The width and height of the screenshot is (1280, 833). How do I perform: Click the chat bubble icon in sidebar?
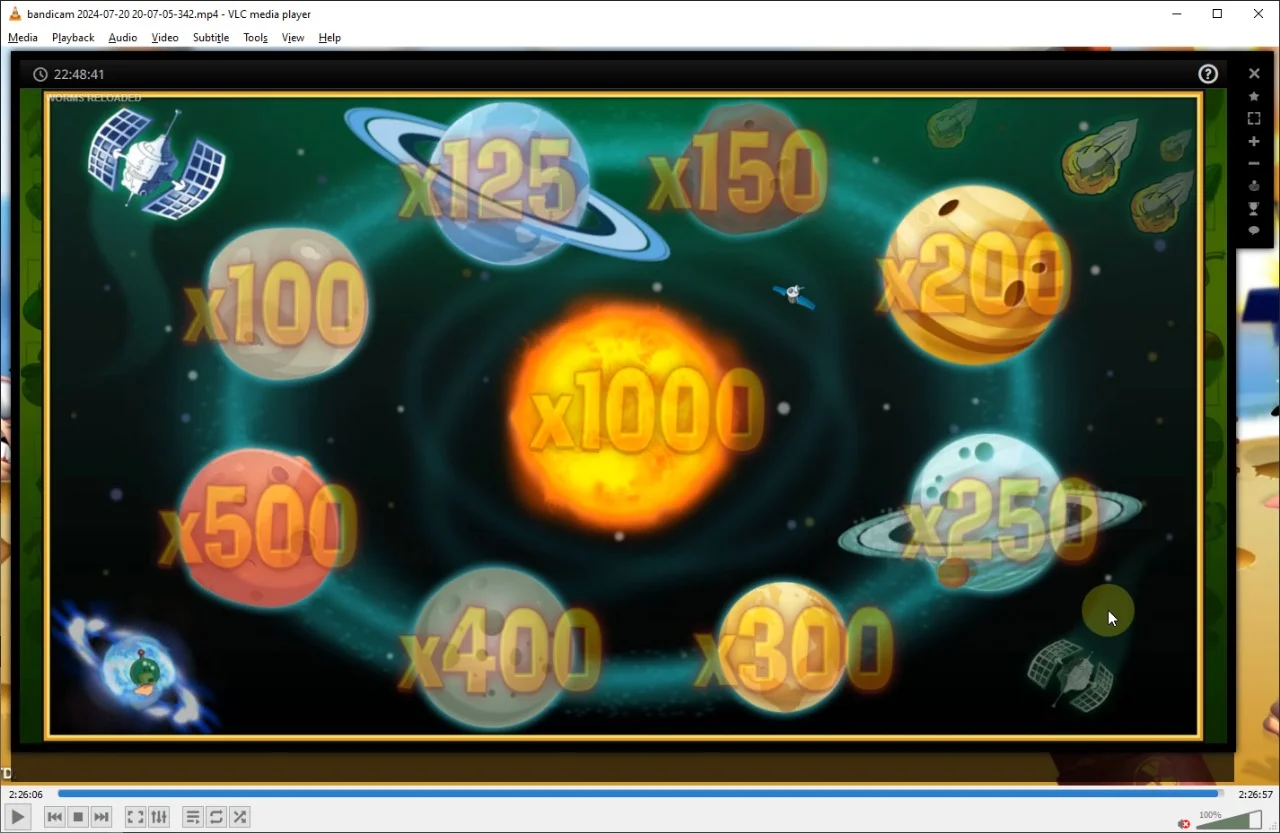click(1254, 230)
